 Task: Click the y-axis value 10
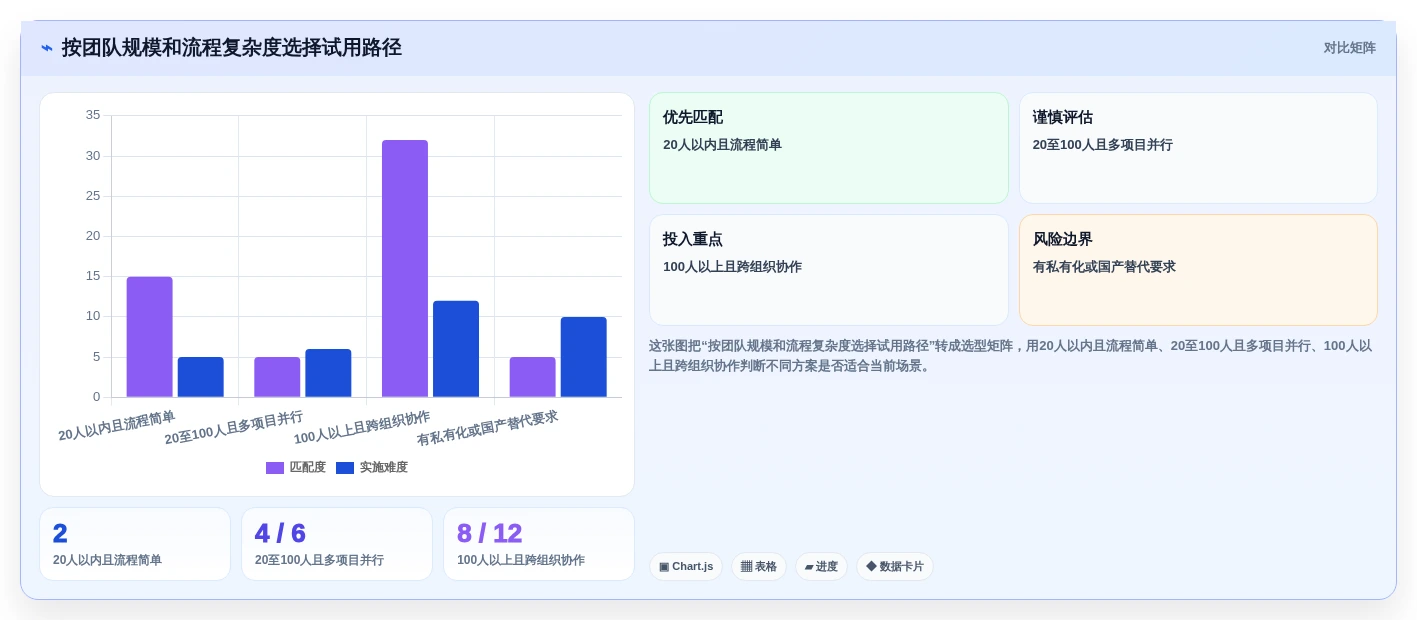(x=93, y=316)
